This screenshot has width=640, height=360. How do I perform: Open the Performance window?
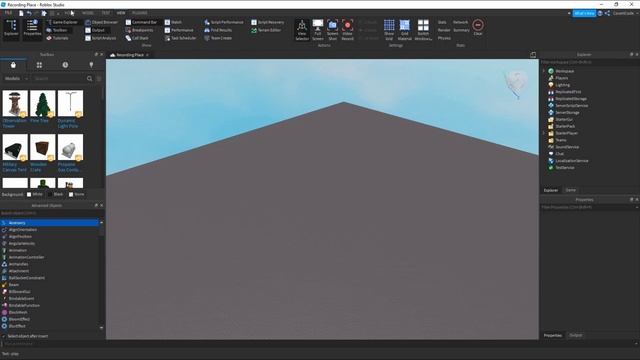[x=179, y=30]
